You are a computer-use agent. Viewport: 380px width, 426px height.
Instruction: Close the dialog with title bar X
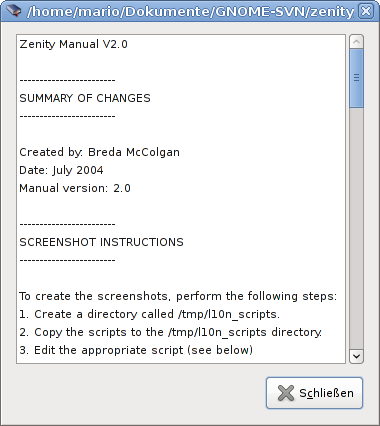pos(366,11)
